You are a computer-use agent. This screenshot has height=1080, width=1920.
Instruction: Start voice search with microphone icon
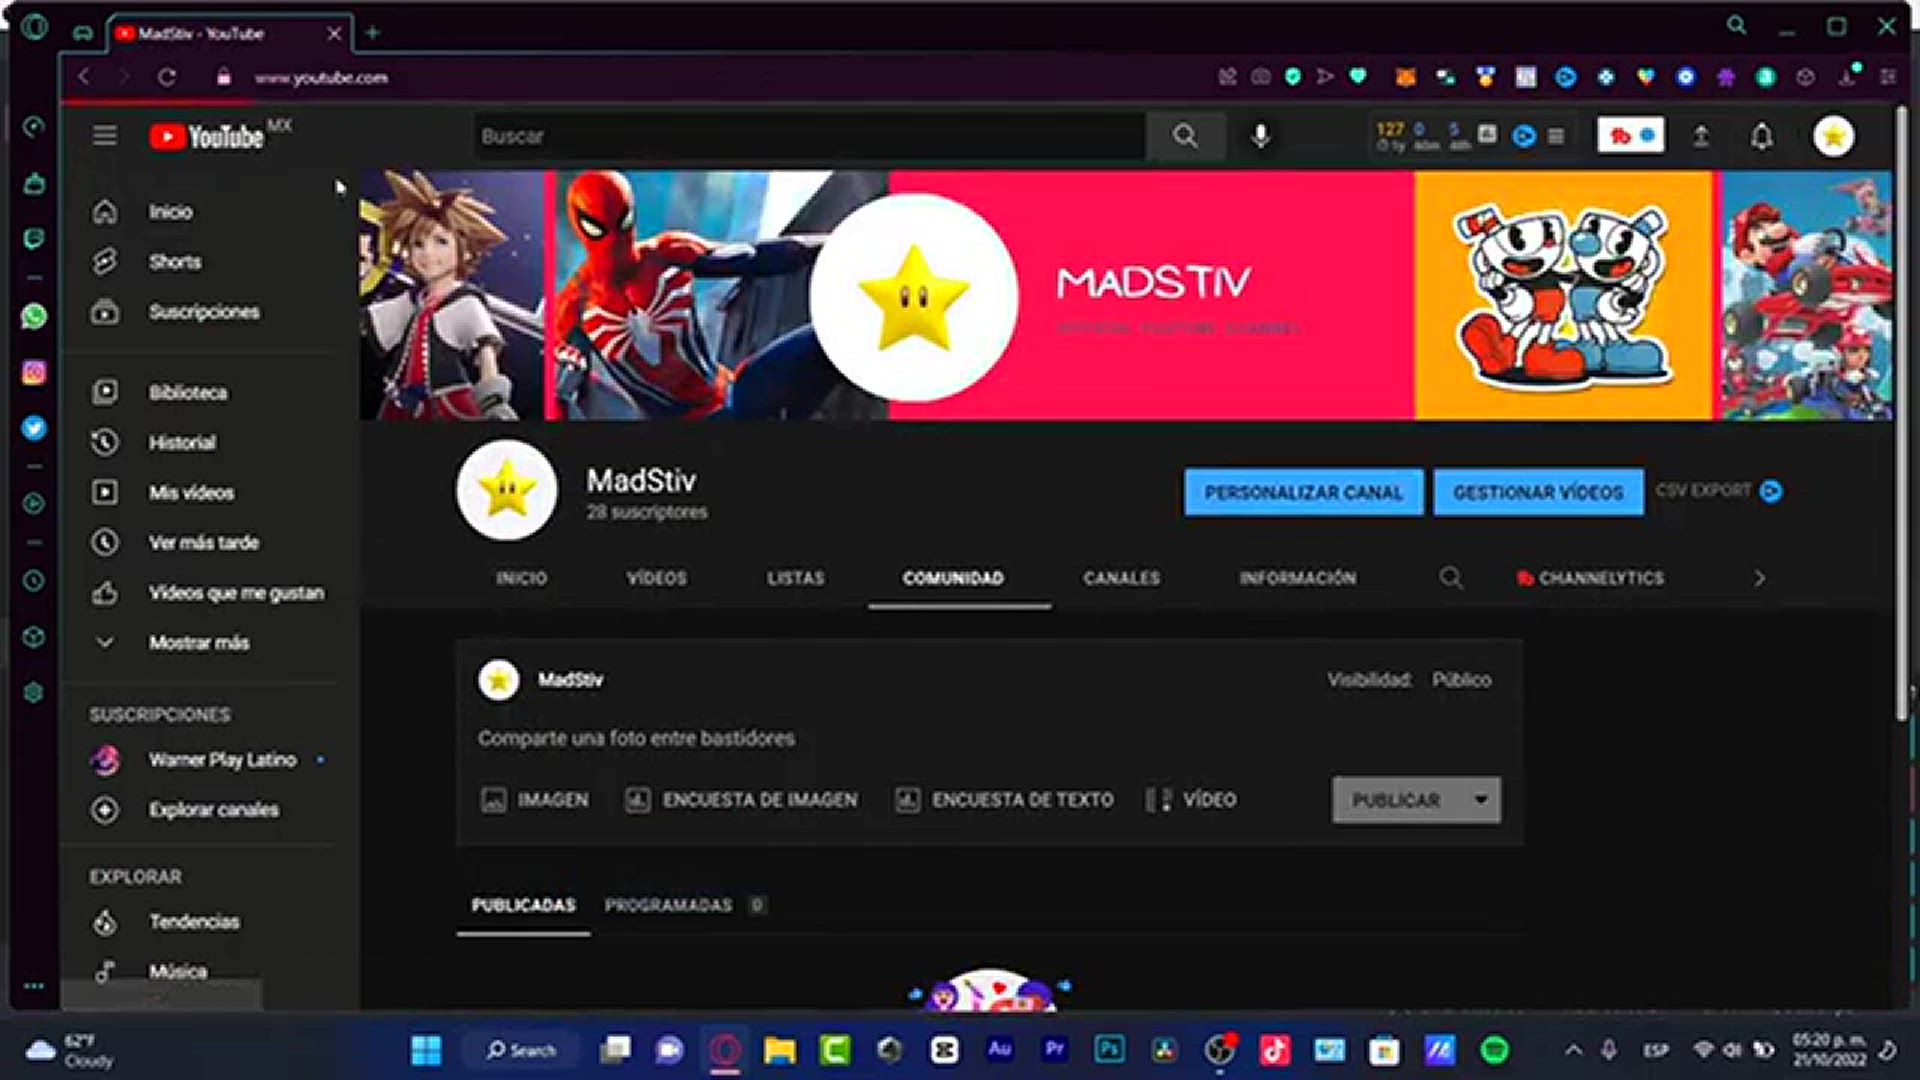click(x=1261, y=136)
